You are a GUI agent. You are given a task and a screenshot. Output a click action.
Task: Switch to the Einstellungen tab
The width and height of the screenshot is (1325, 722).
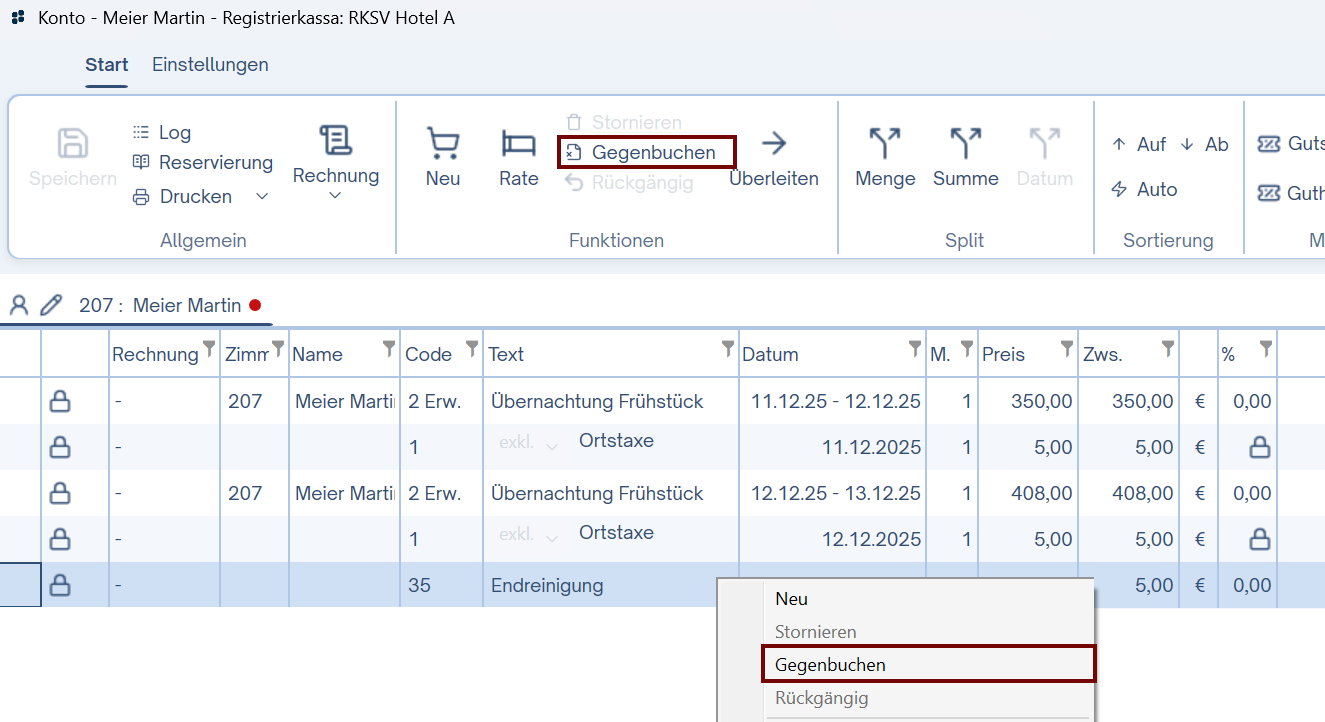[x=210, y=65]
